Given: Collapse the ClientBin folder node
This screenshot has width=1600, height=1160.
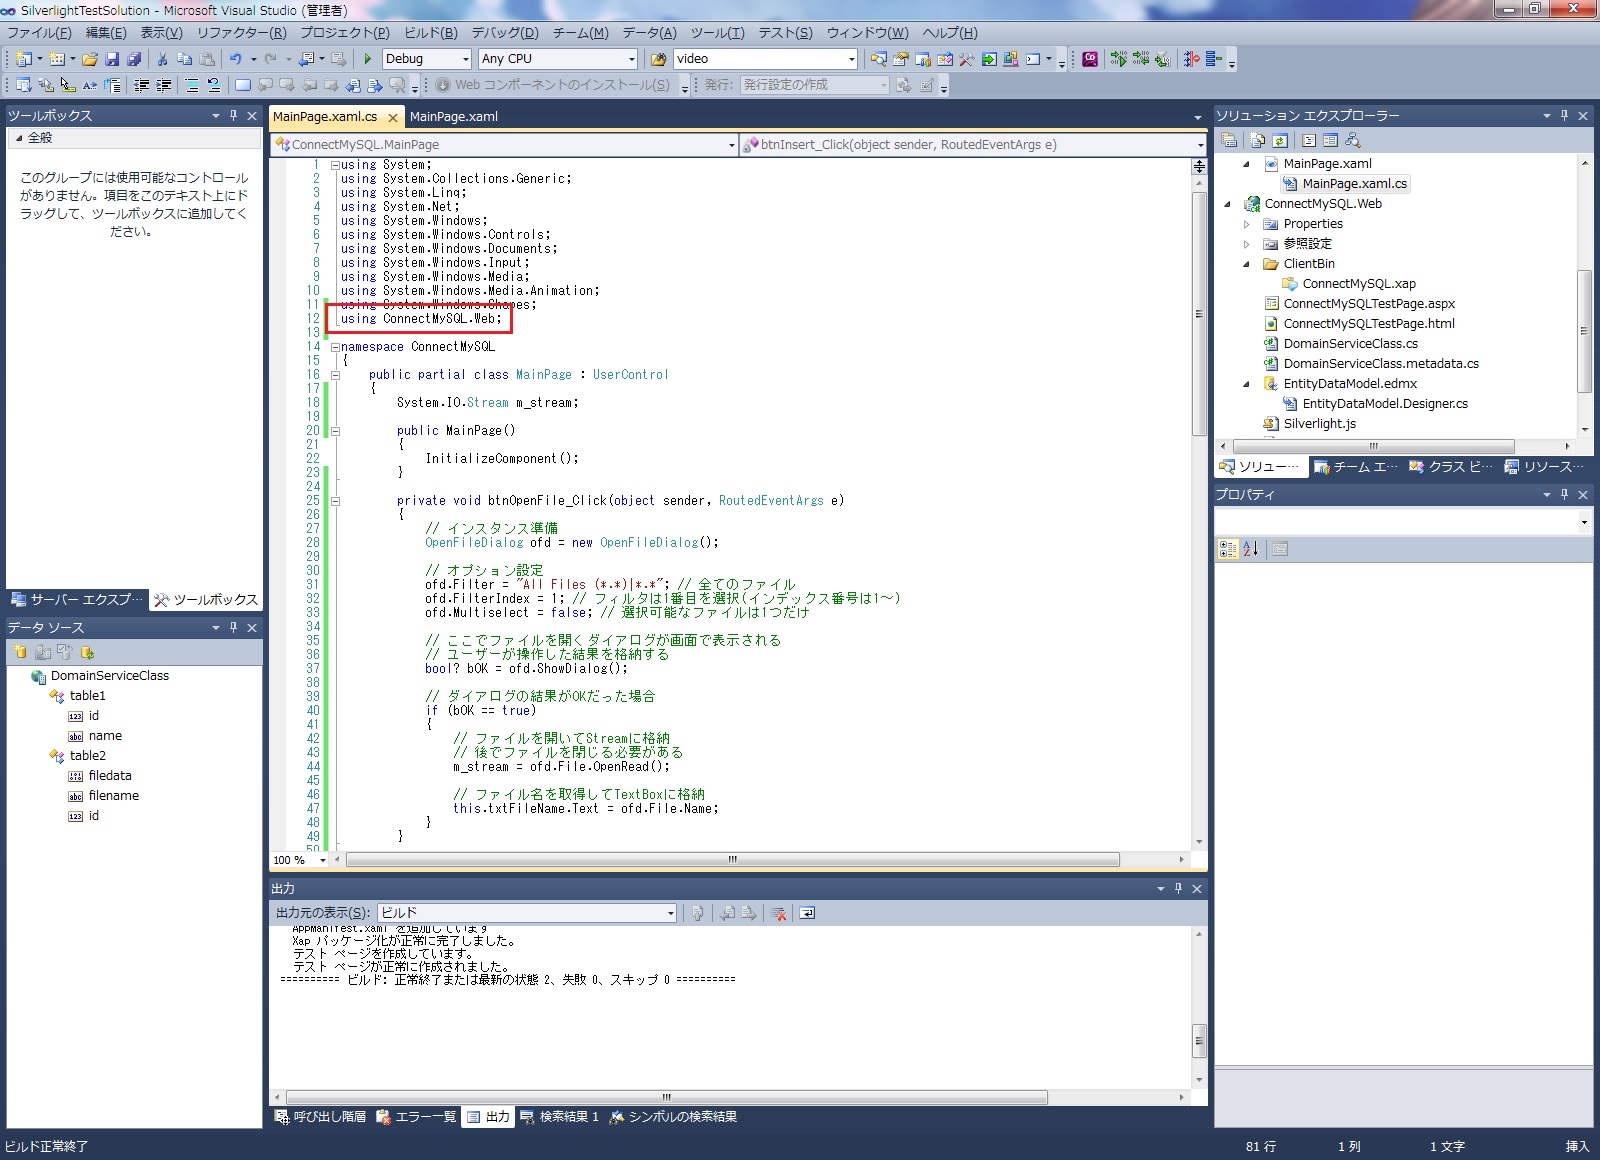Looking at the screenshot, I should coord(1246,264).
